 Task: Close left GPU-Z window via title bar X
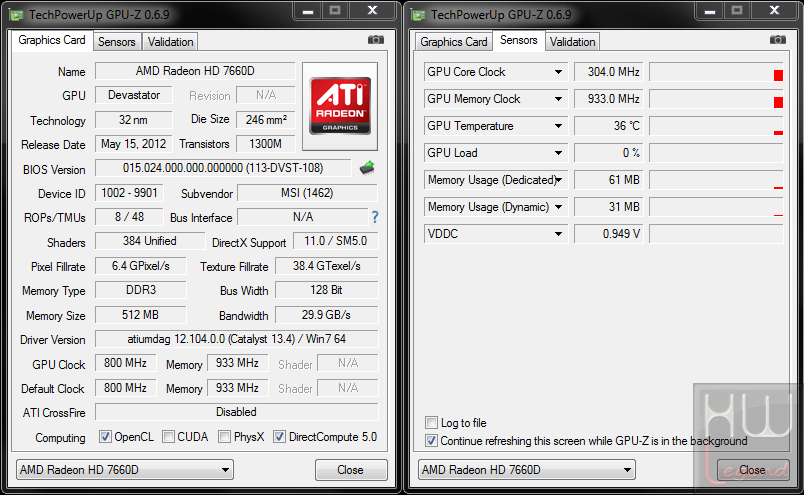(x=373, y=10)
